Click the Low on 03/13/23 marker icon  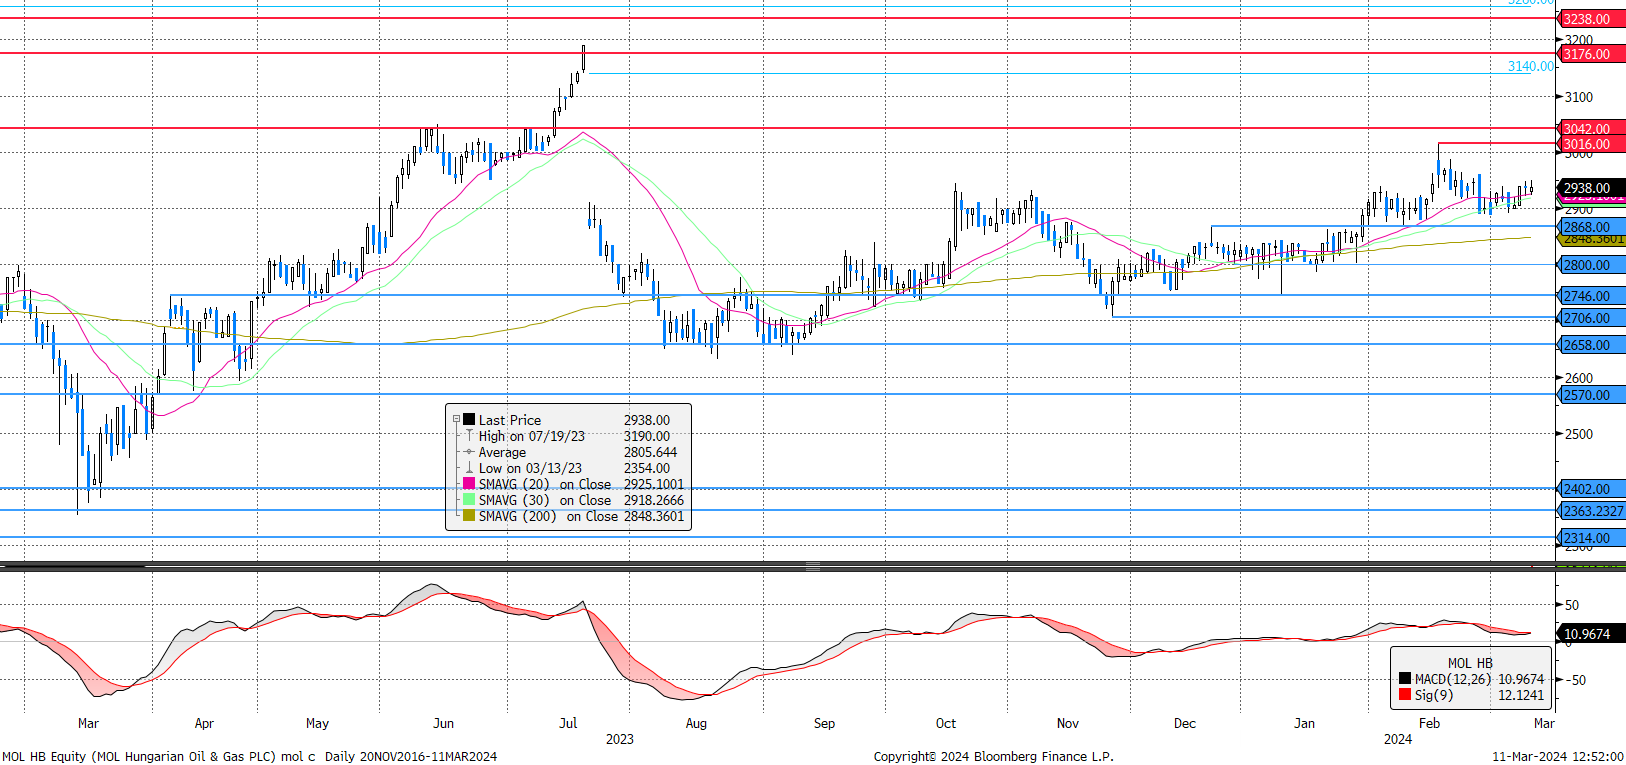pyautogui.click(x=469, y=468)
